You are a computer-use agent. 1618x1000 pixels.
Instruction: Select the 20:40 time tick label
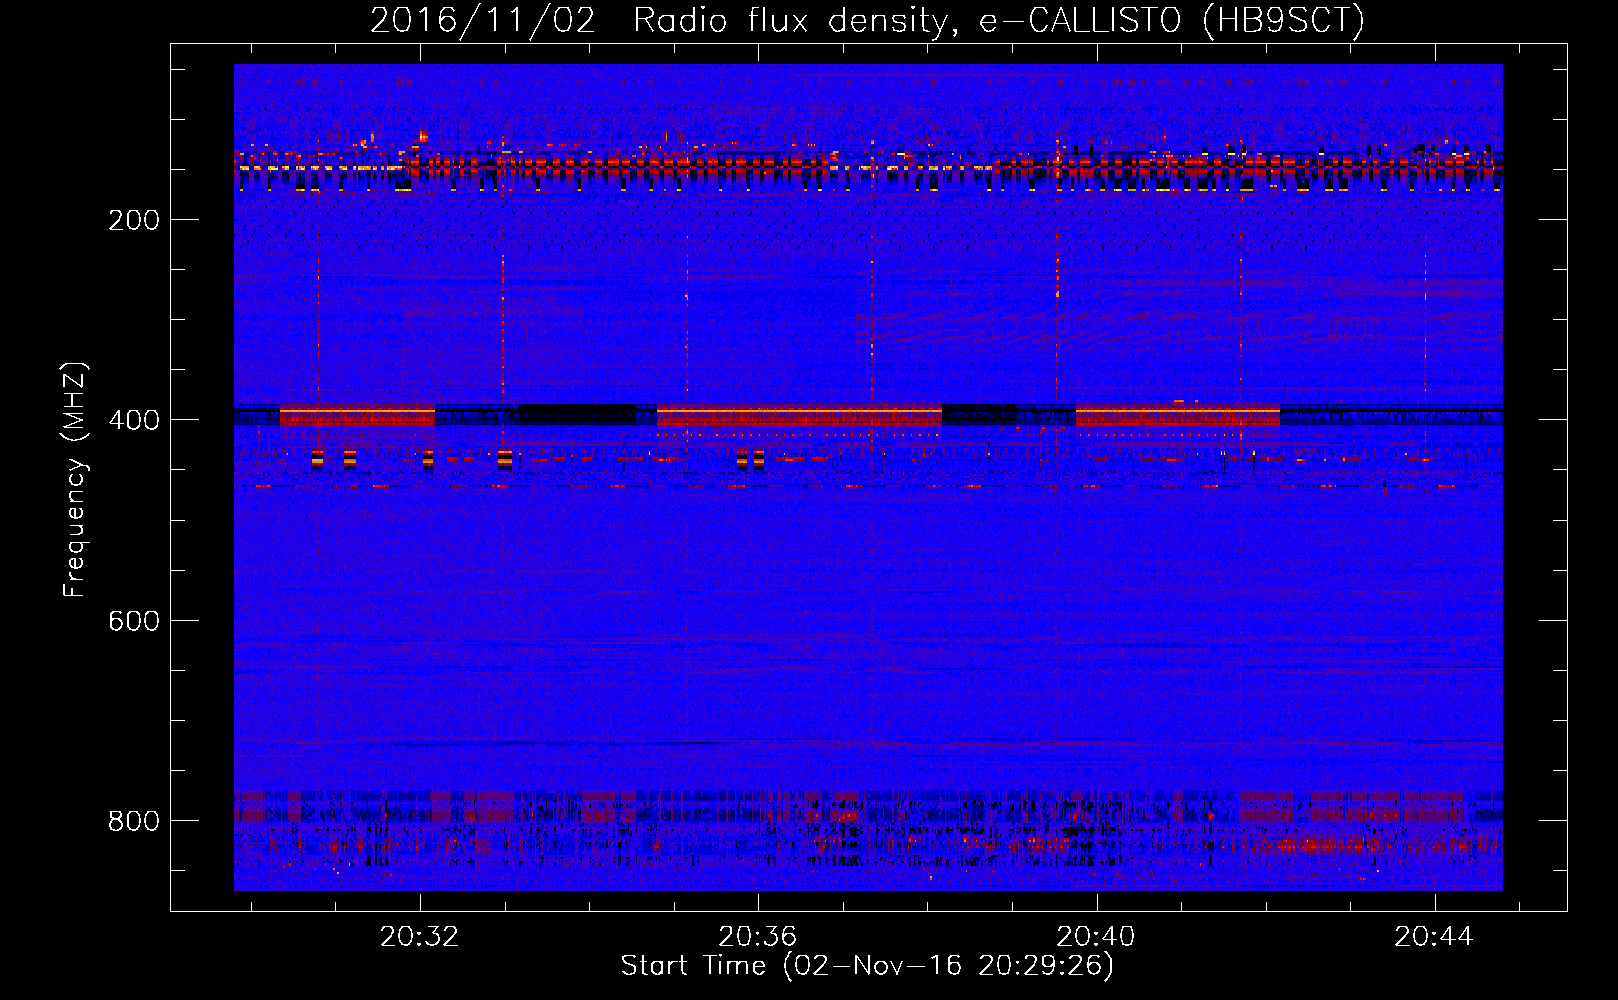pyautogui.click(x=1096, y=936)
